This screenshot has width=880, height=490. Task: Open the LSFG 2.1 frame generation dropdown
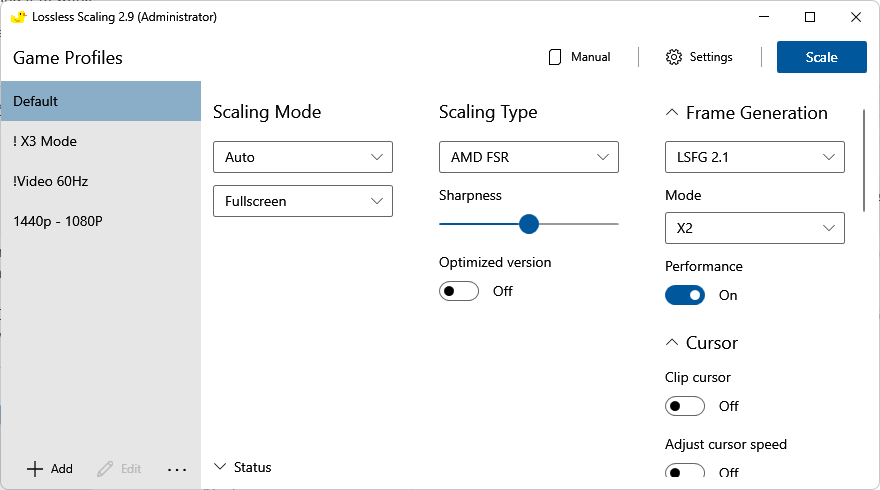(x=754, y=157)
